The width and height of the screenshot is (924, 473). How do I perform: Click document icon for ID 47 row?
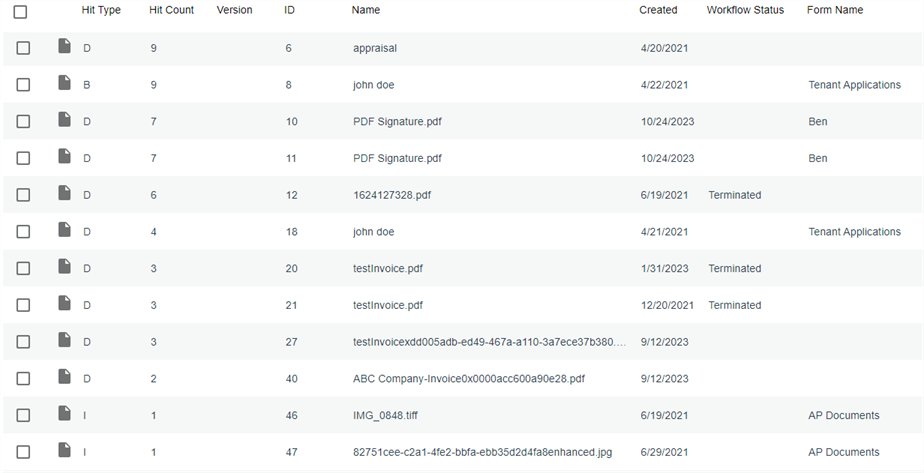(x=64, y=450)
